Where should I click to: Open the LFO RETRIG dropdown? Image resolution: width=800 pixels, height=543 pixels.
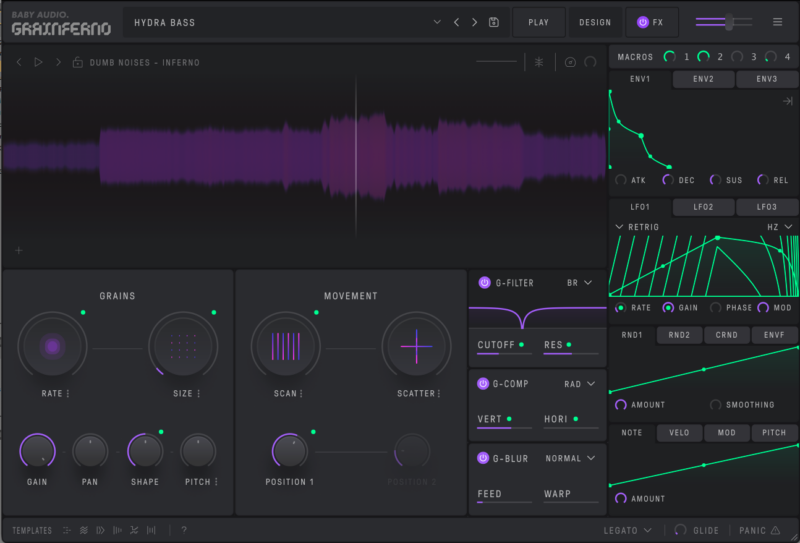[637, 227]
